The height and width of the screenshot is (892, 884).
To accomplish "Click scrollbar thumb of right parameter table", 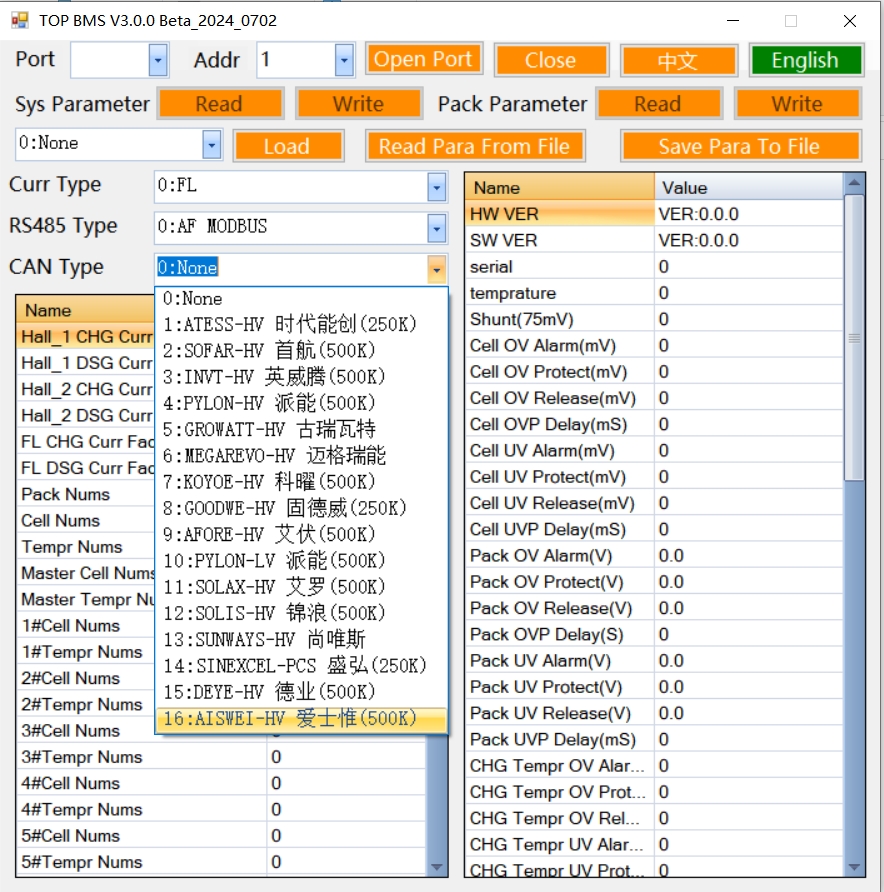I will [854, 338].
